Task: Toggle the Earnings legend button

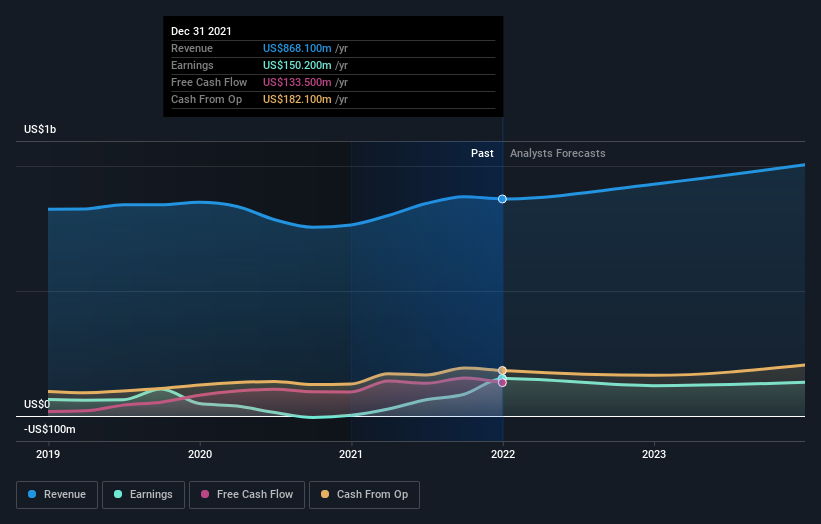Action: [x=143, y=495]
